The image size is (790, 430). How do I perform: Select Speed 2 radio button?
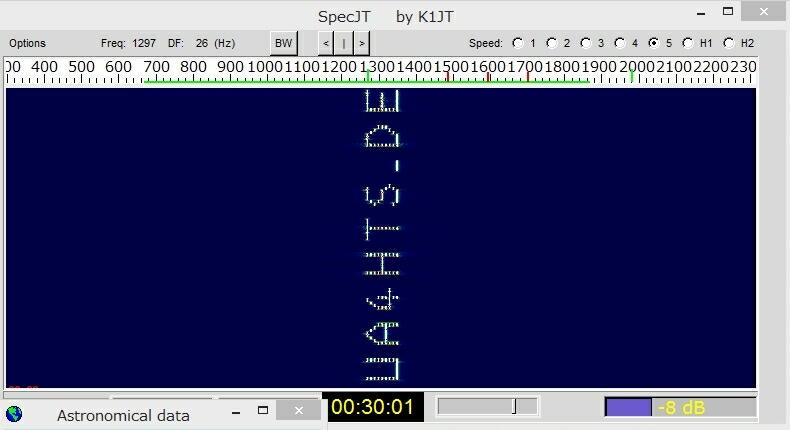pos(552,43)
